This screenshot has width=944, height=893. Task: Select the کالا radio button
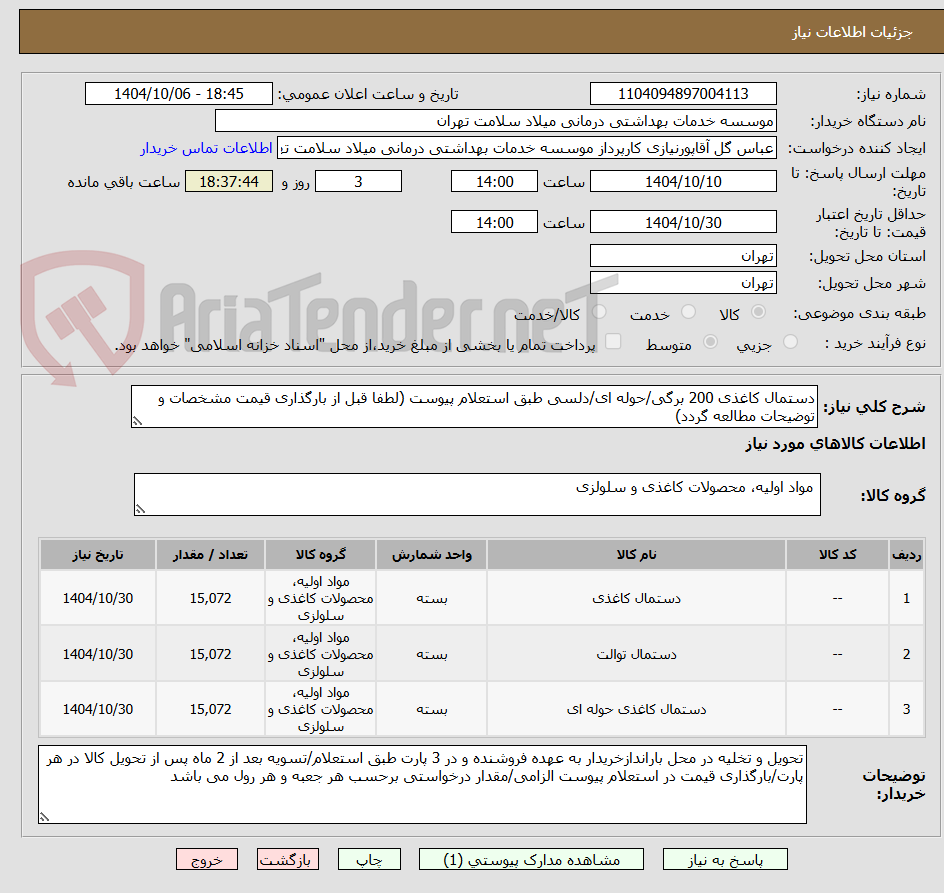pyautogui.click(x=758, y=312)
